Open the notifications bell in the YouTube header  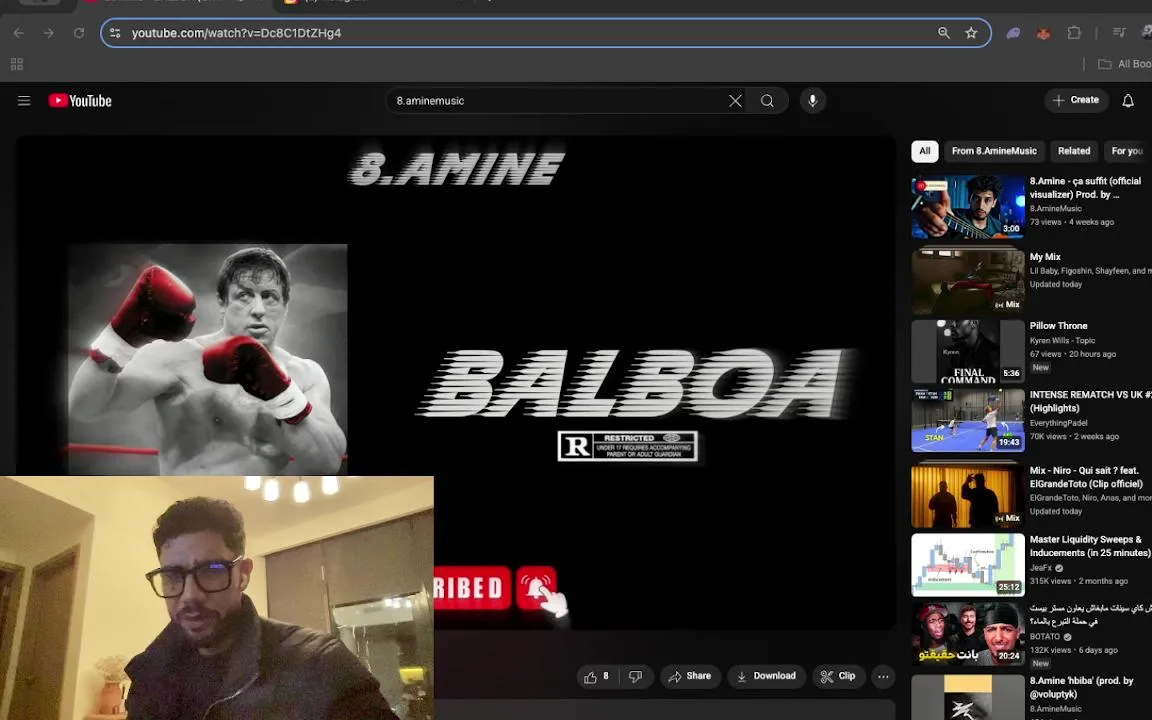pos(1128,101)
